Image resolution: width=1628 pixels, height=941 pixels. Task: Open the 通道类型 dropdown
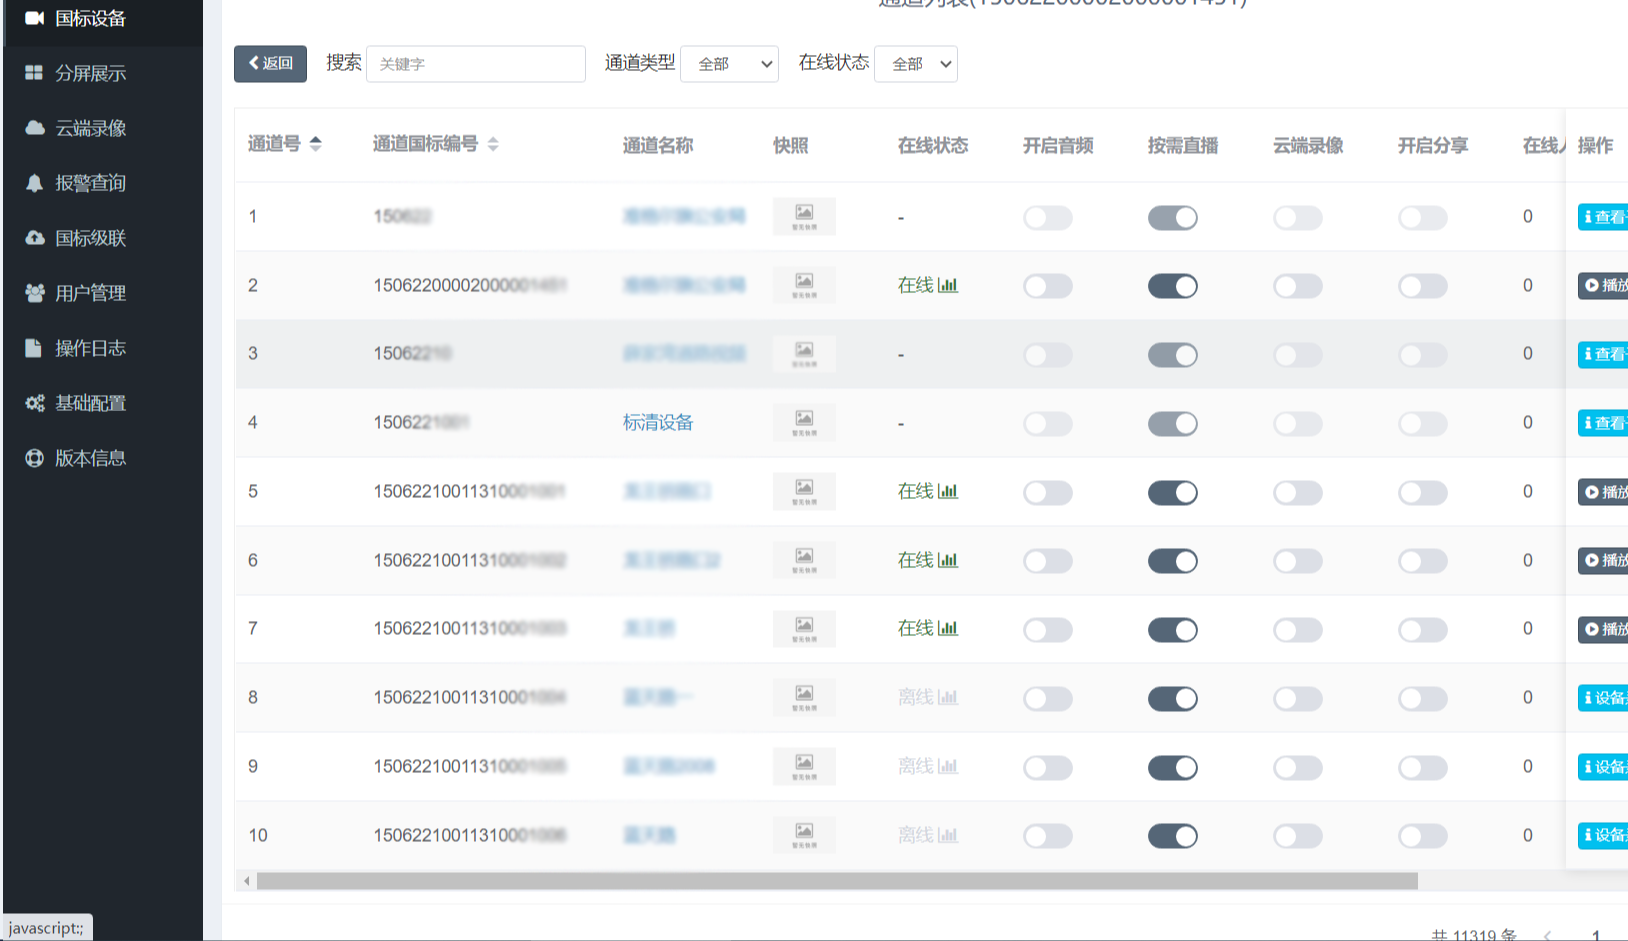point(729,64)
